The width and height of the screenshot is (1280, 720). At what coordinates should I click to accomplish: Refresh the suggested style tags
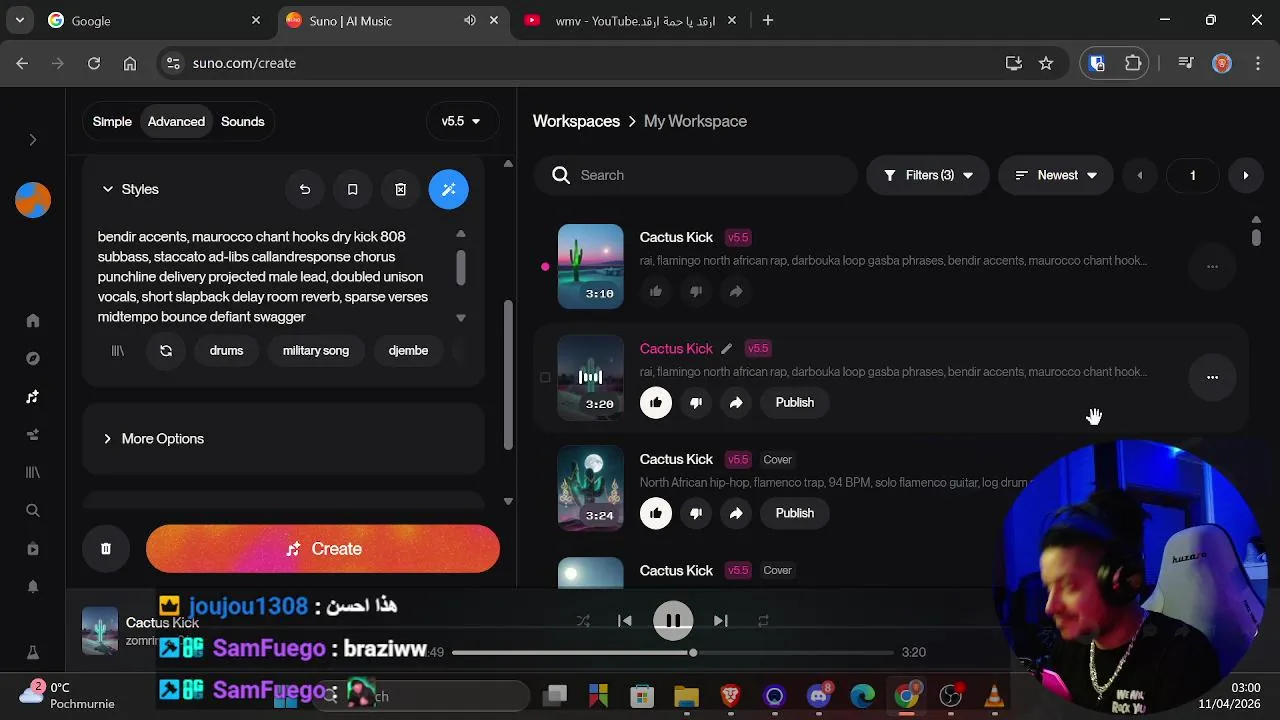coord(166,351)
